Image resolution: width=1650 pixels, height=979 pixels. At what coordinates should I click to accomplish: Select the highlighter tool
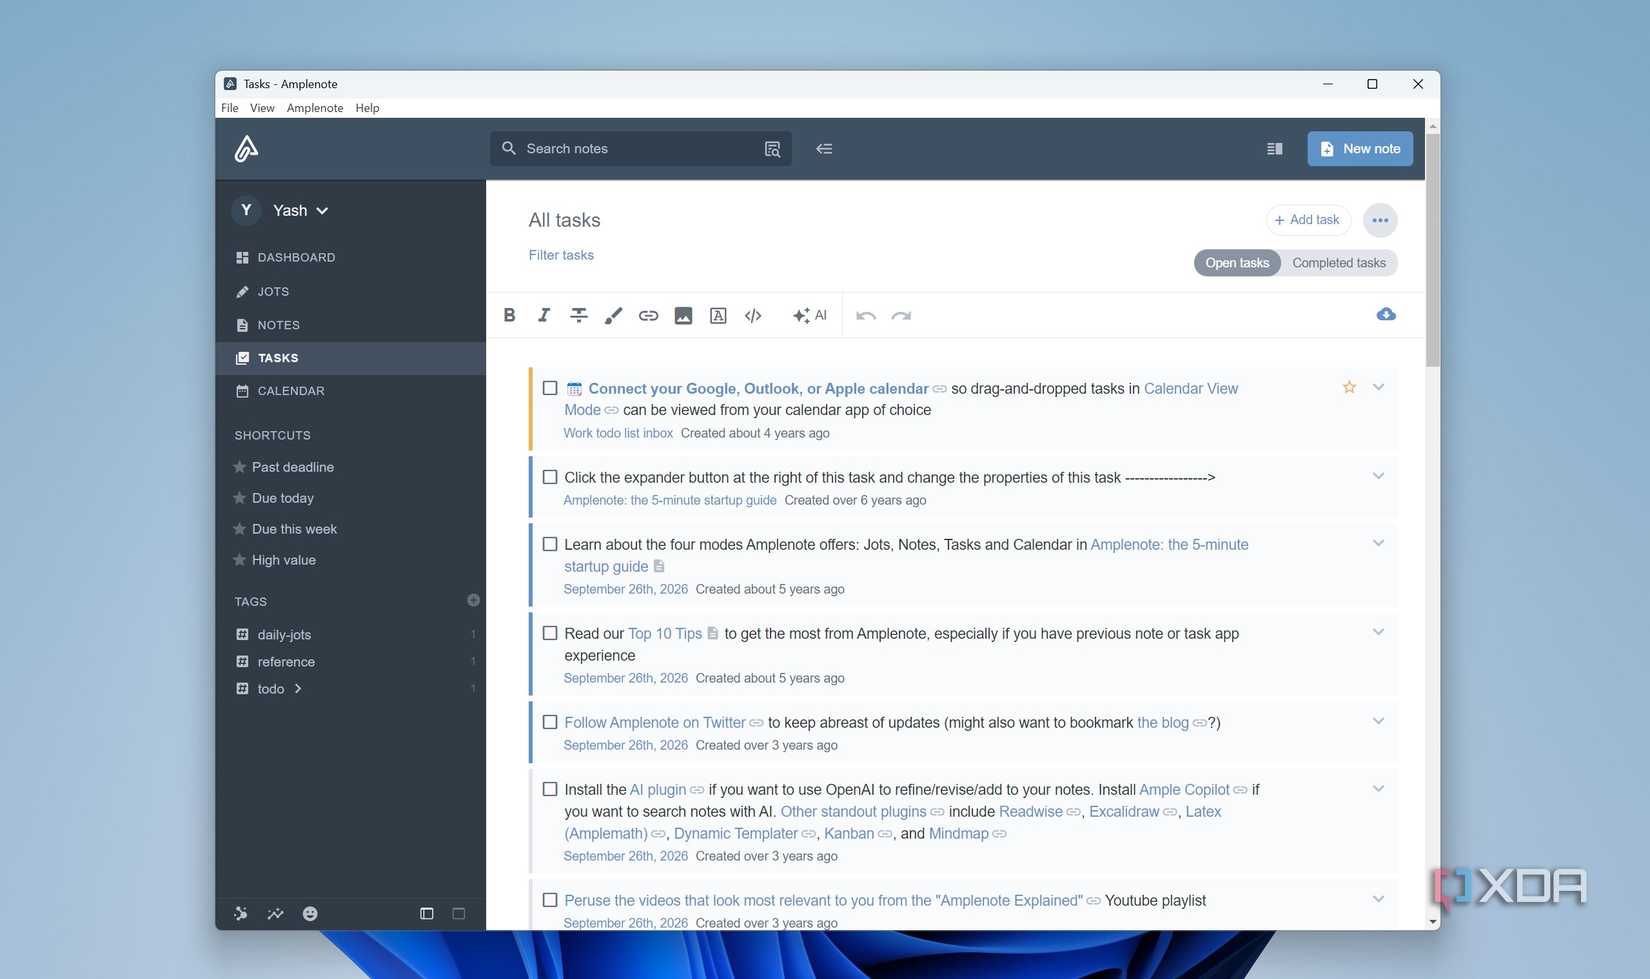coord(614,315)
